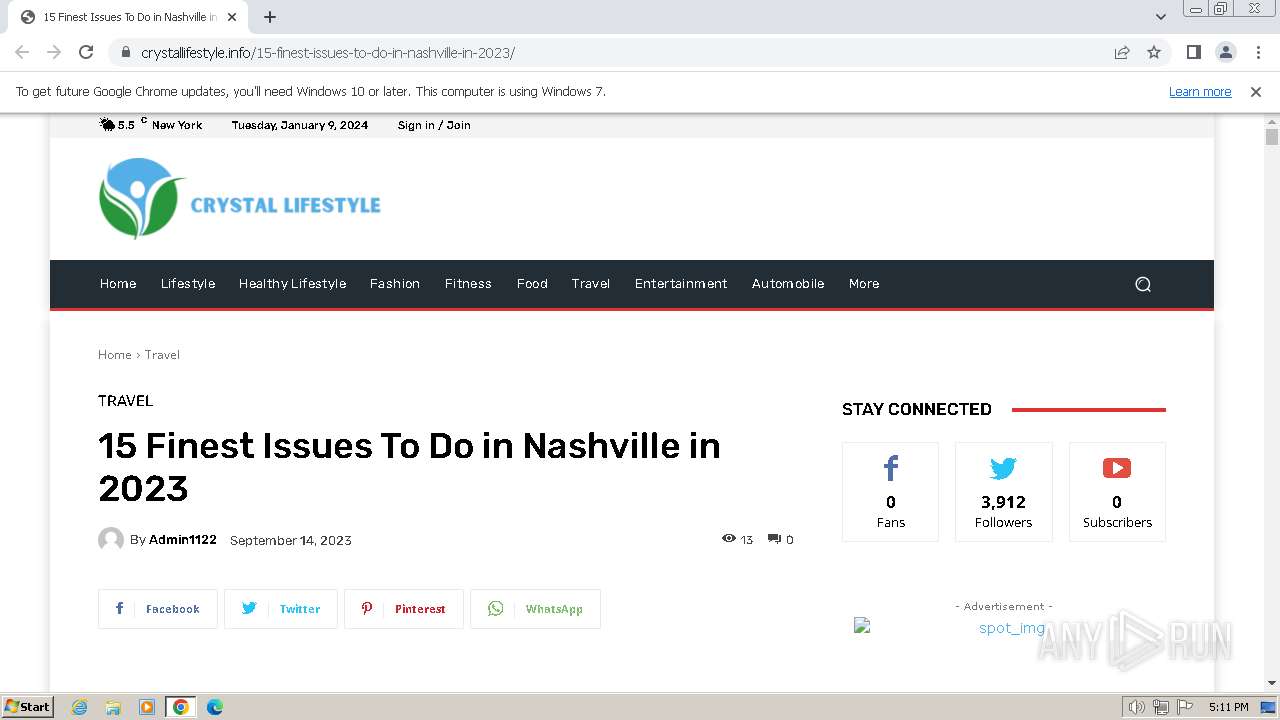This screenshot has height=720, width=1280.
Task: Open the TRAVEL category label
Action: click(x=126, y=401)
